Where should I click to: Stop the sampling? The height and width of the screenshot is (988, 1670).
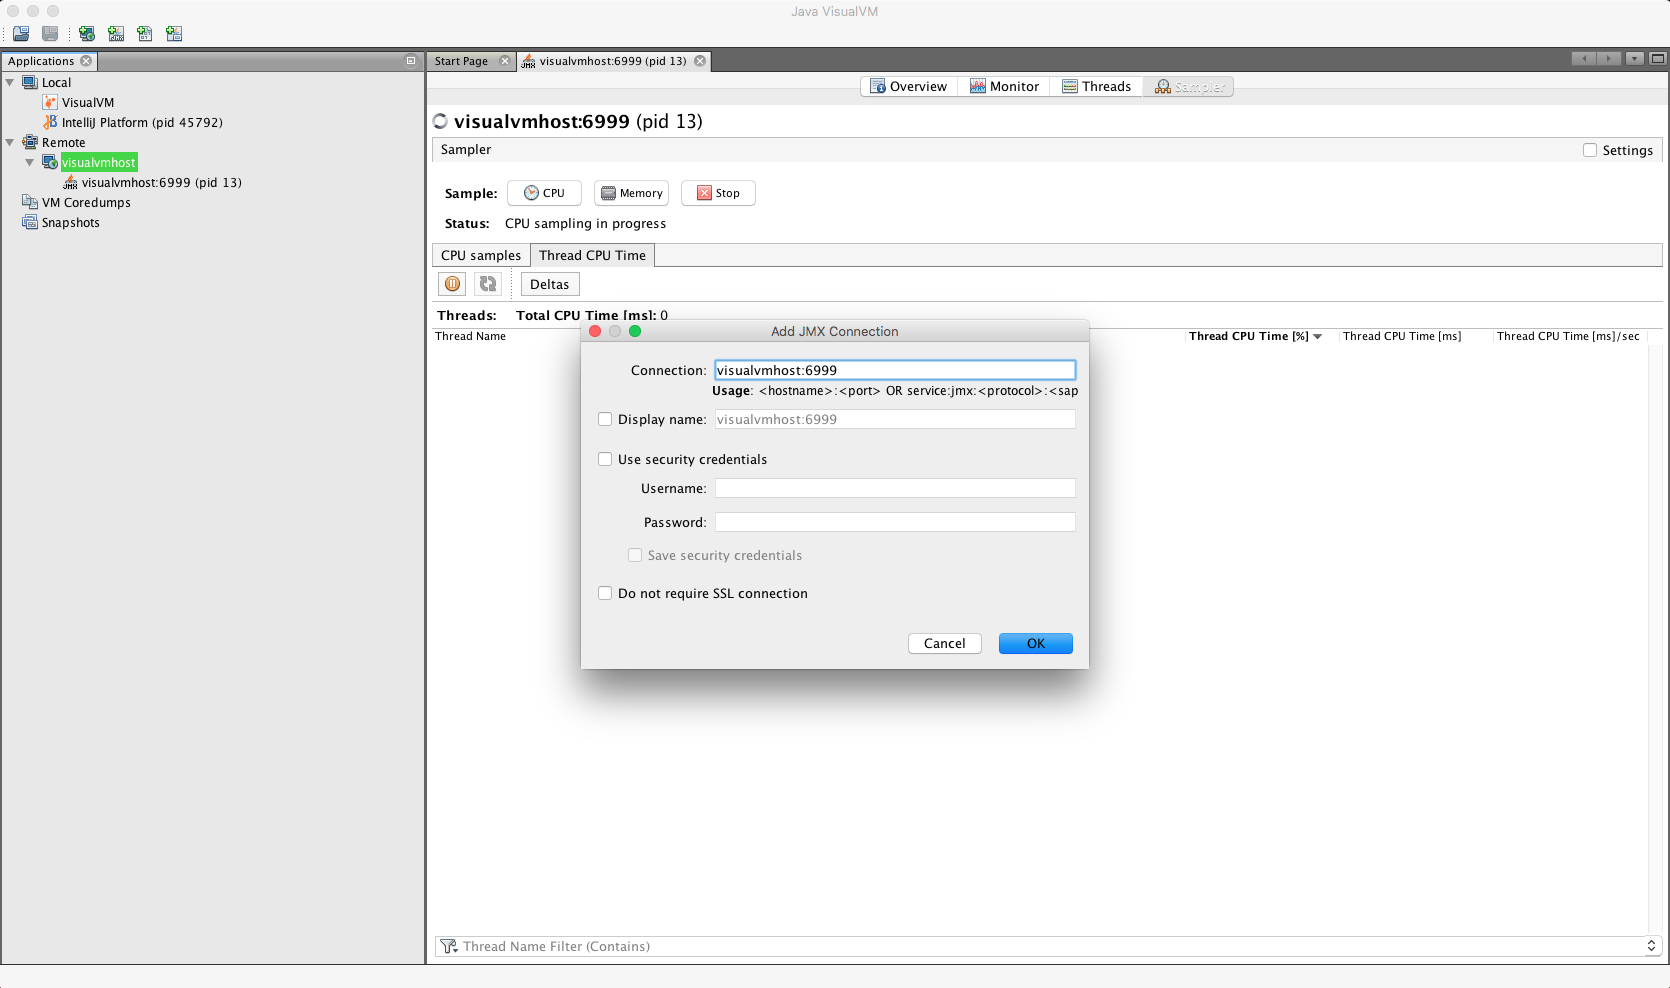(718, 193)
